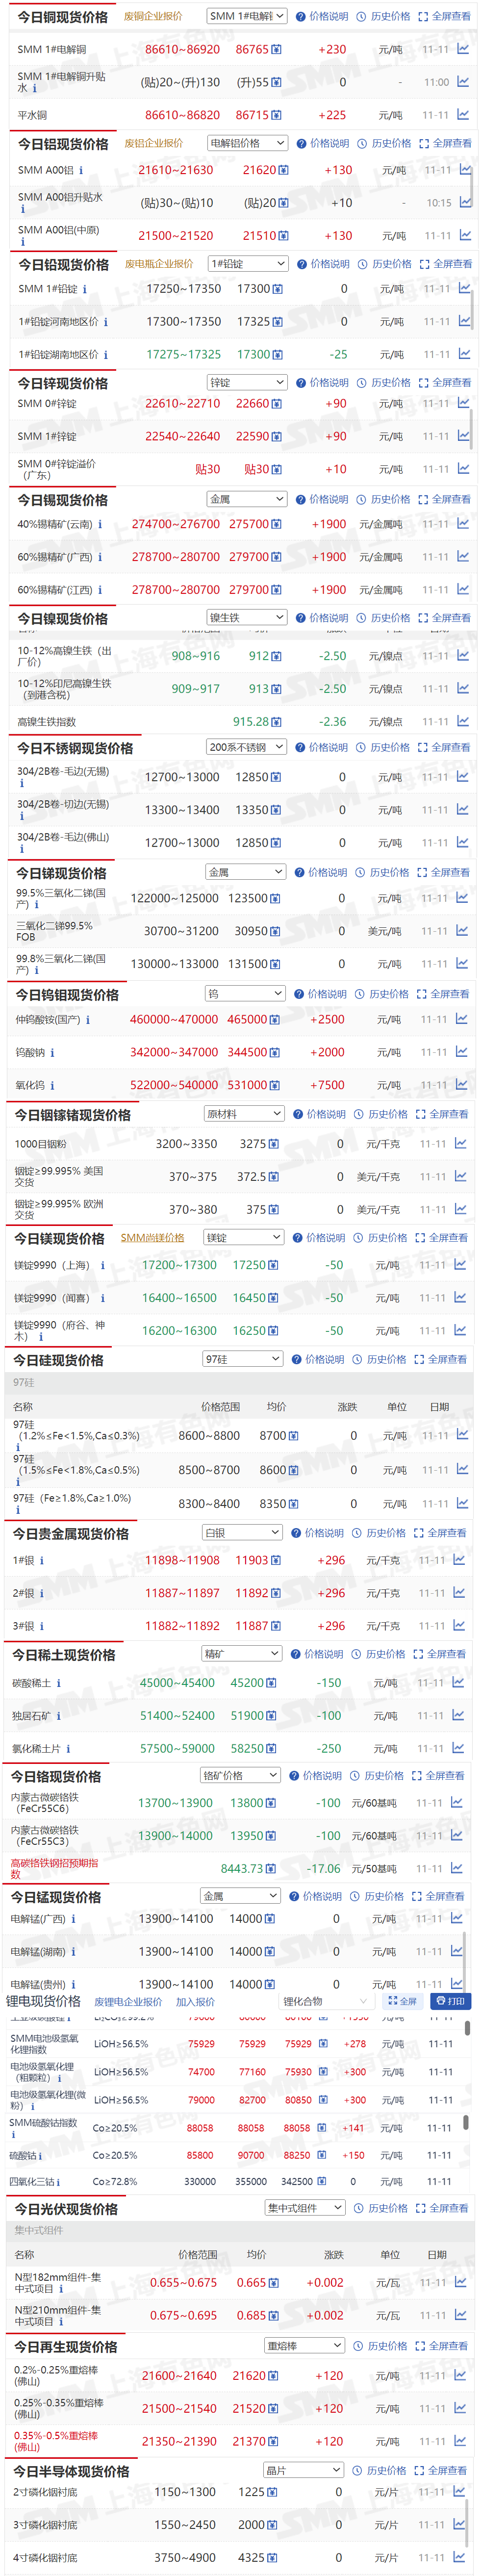Click the 均价 header in photovoltaic table
482x2576 pixels.
[257, 2254]
